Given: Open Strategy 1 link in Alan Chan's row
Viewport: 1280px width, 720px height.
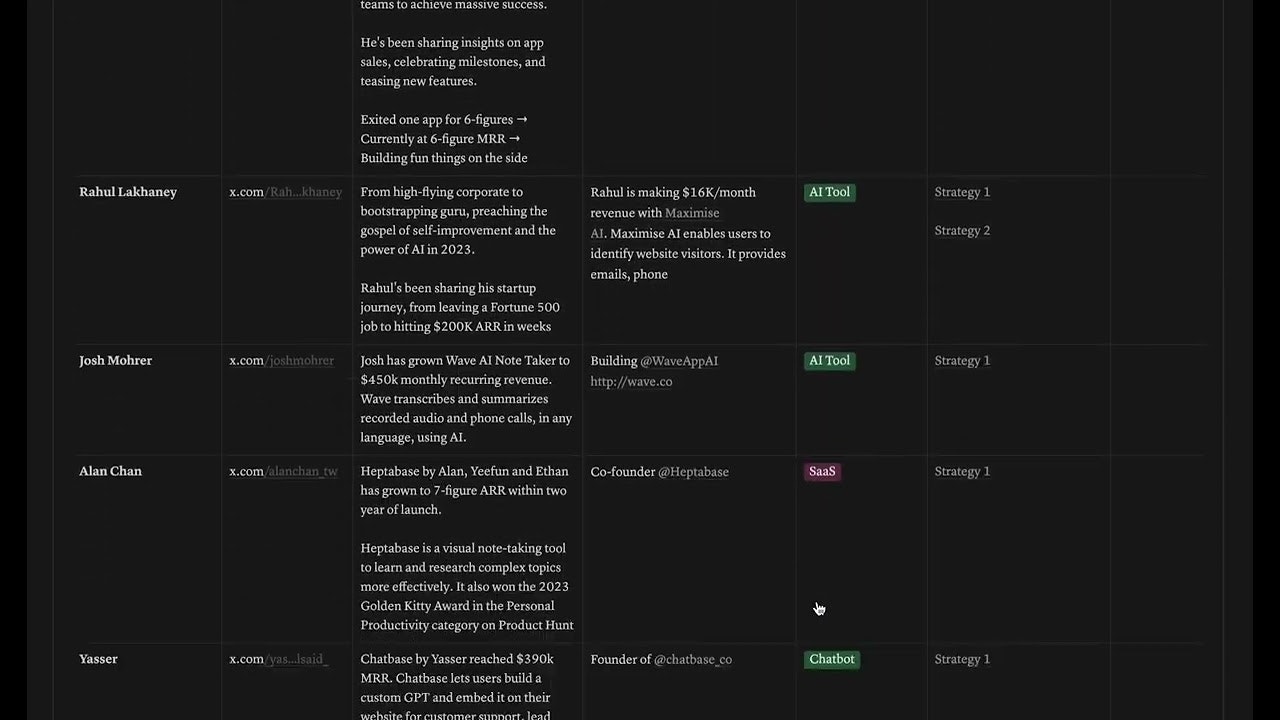Looking at the screenshot, I should tap(962, 471).
